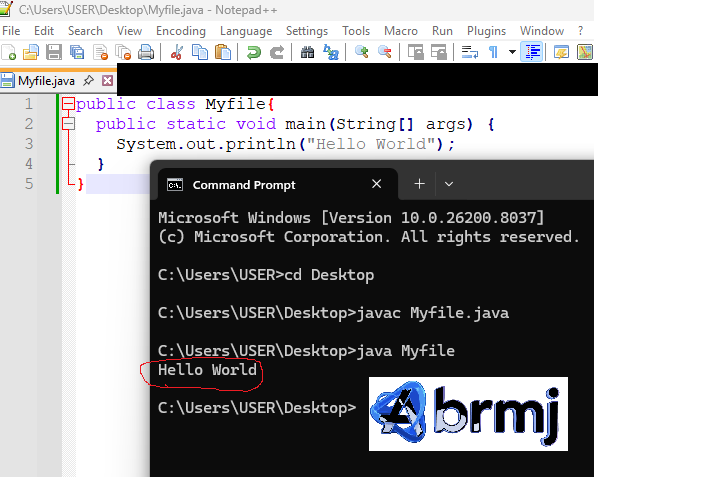Toggle show all characters pilcrow icon

[x=492, y=52]
